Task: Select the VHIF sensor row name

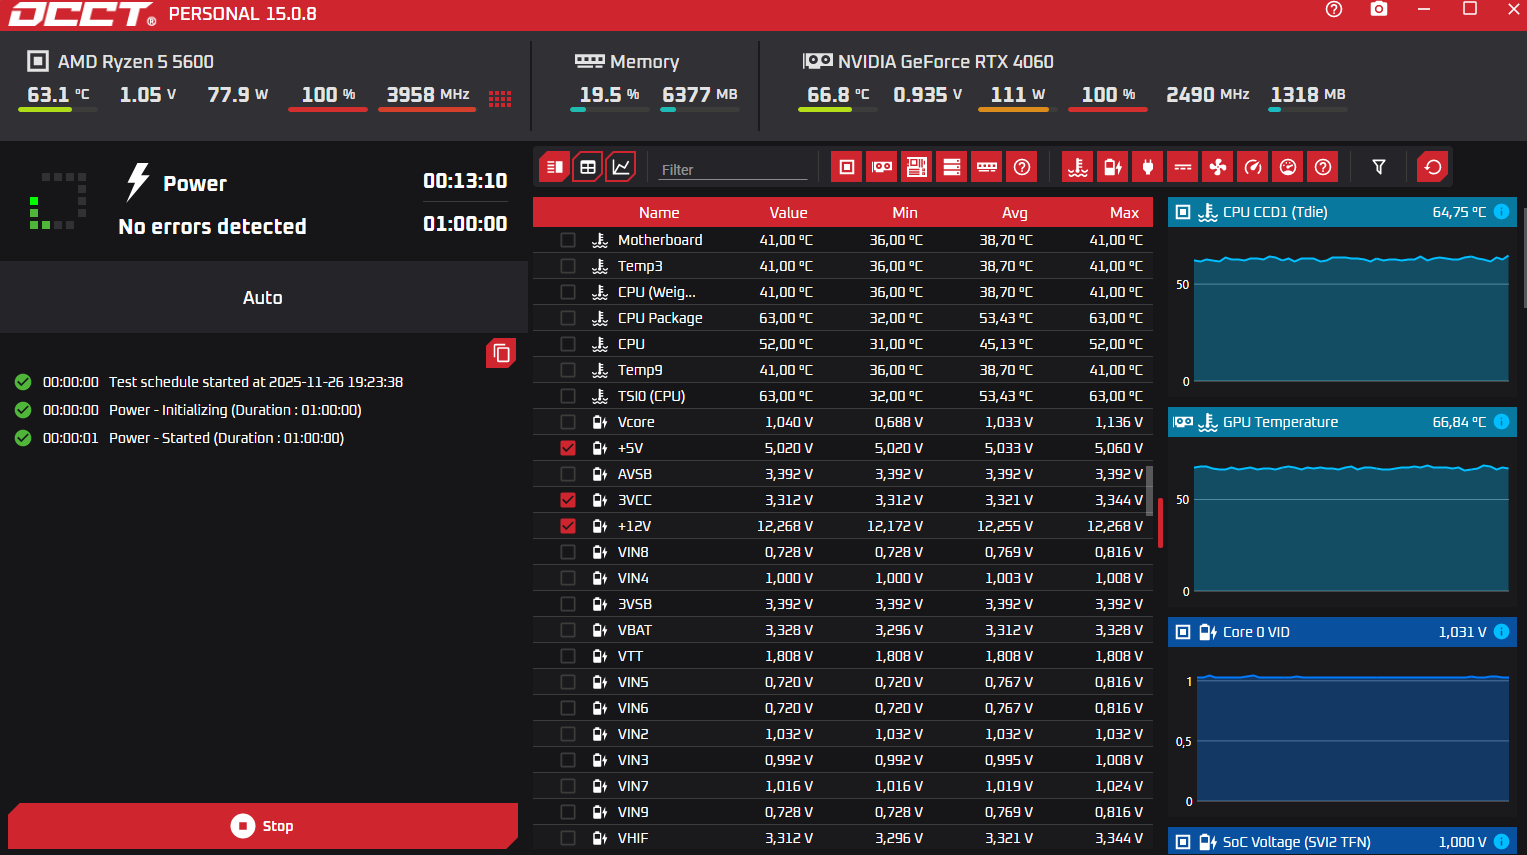Action: [633, 838]
